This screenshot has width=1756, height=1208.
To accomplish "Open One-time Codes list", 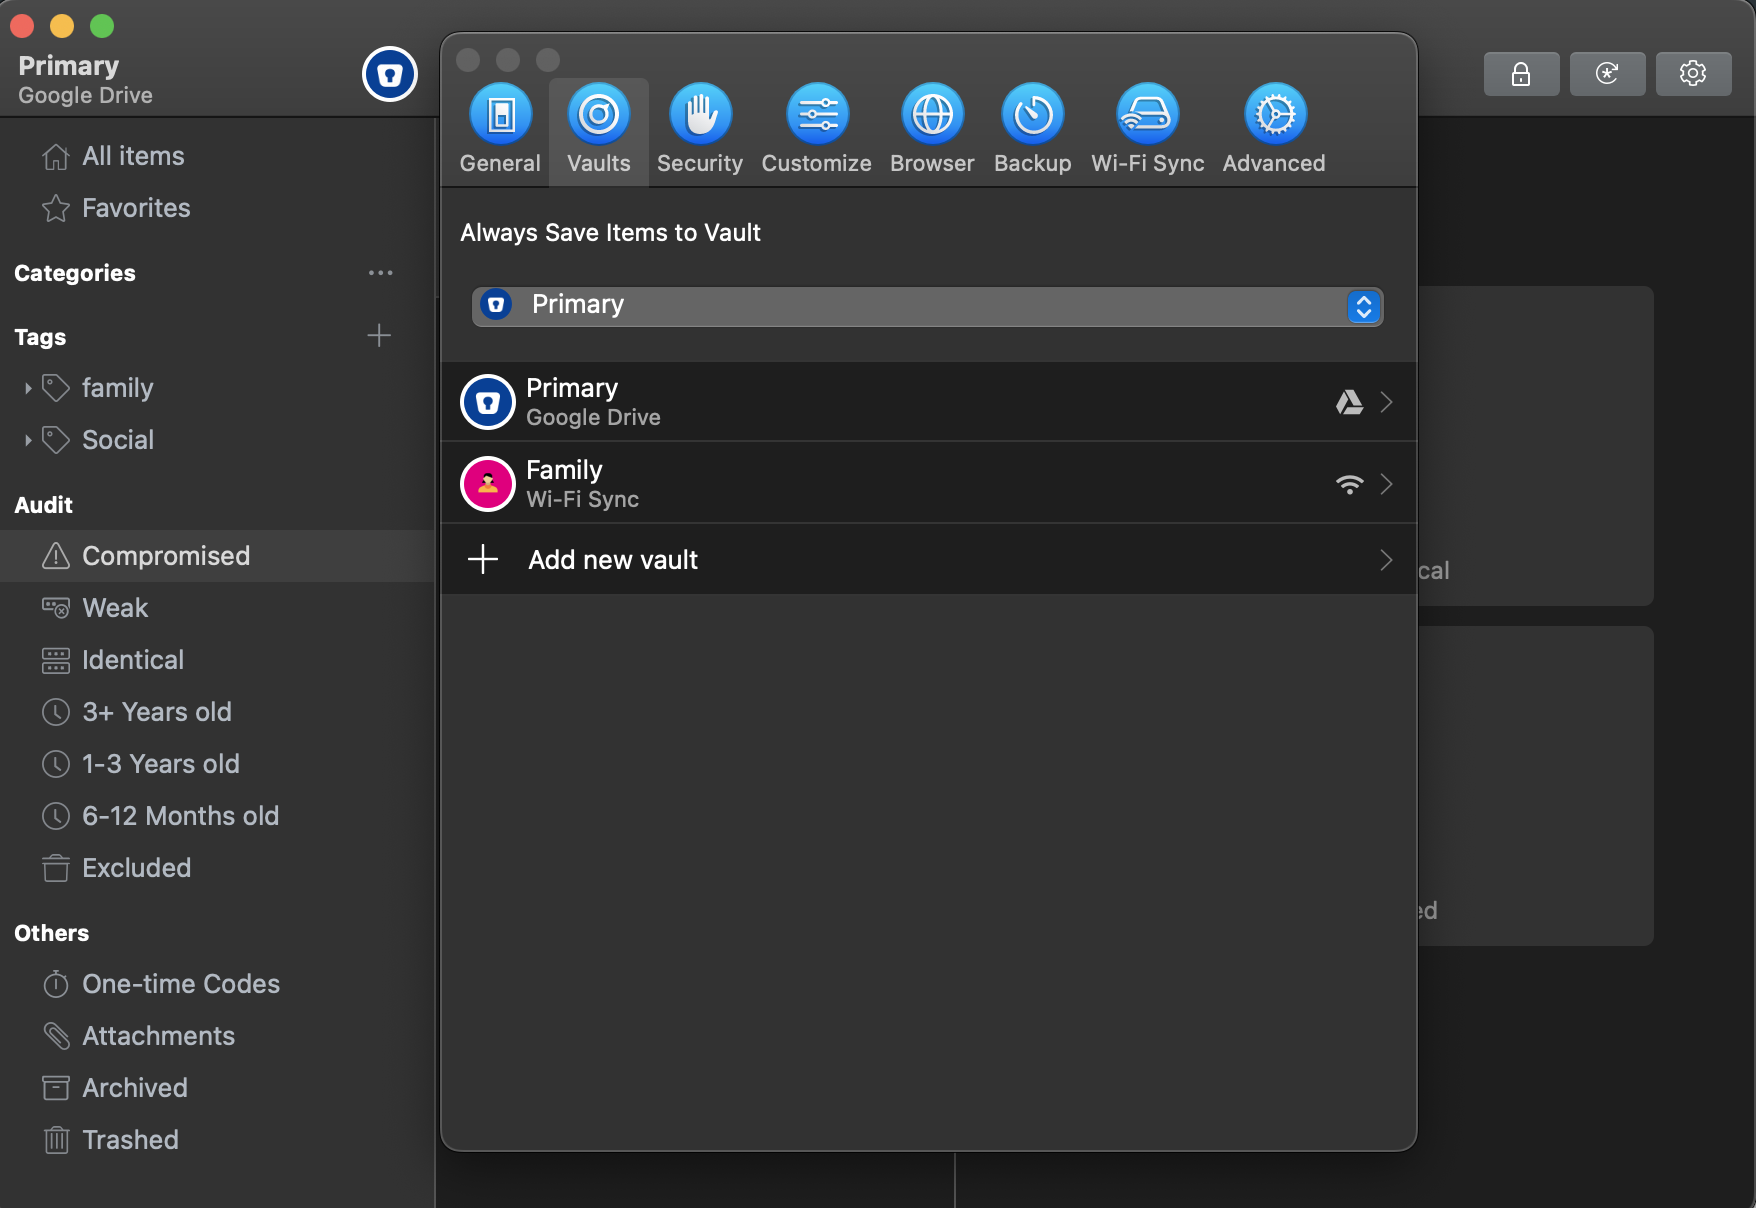I will 218,984.
